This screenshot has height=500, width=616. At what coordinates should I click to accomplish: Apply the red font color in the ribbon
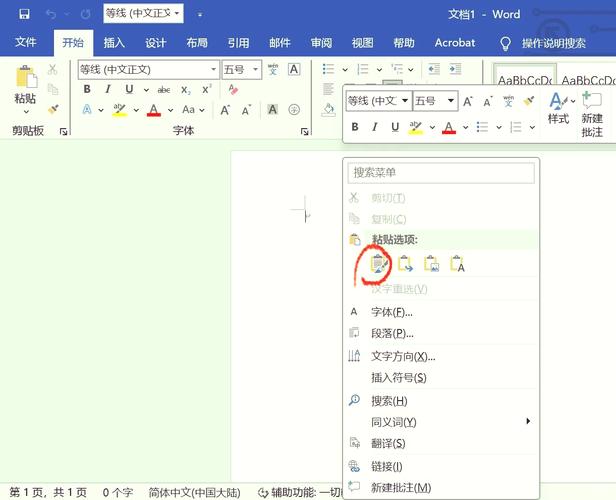coord(154,110)
